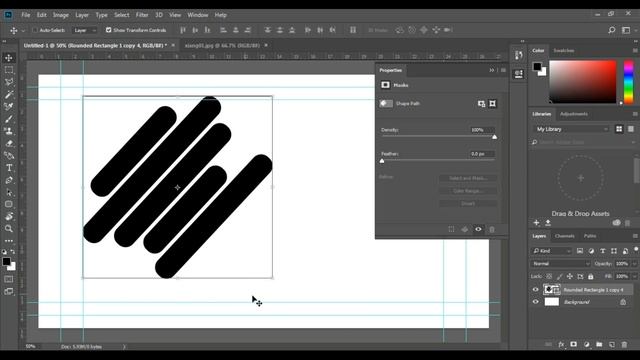This screenshot has height=360, width=640.
Task: Collapse the Properties panel with double arrows
Action: coord(491,70)
